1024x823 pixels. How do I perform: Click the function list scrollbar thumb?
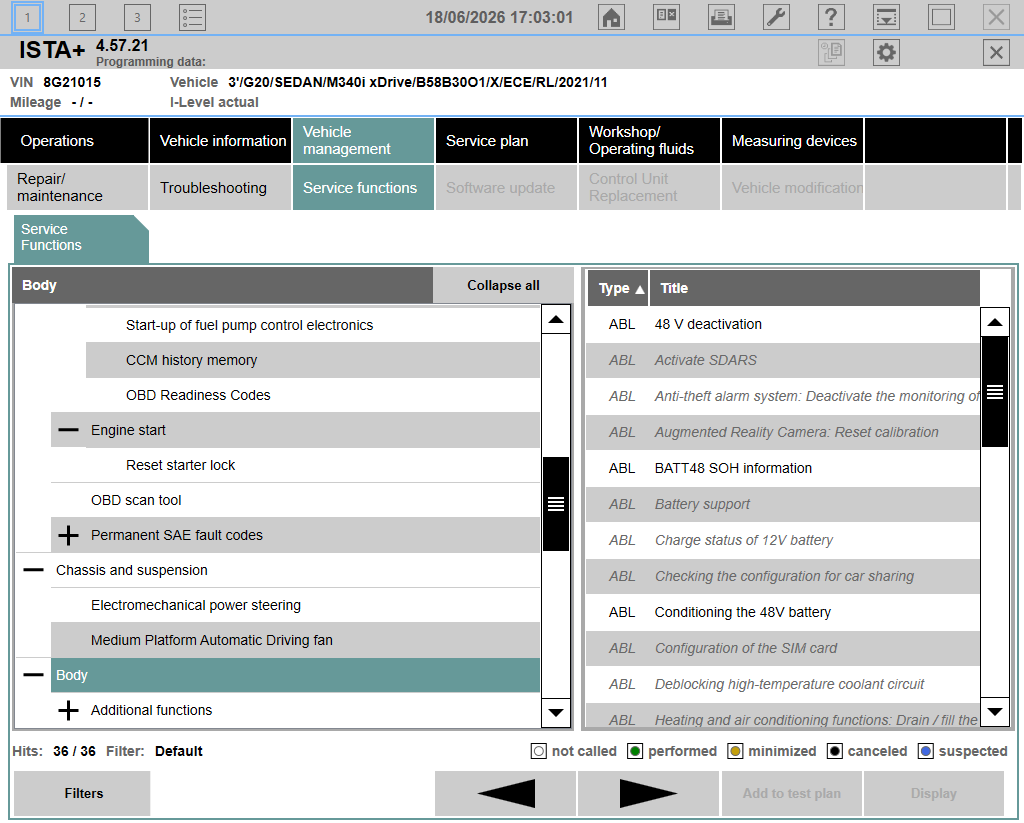click(x=995, y=392)
